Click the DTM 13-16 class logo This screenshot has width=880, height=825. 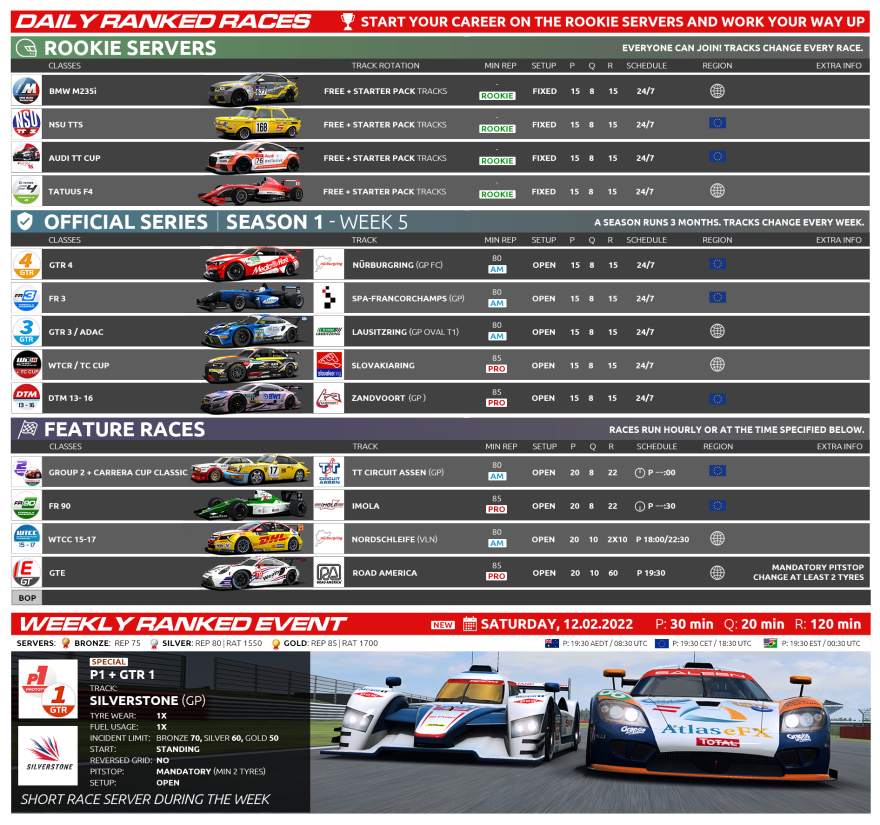[x=26, y=398]
